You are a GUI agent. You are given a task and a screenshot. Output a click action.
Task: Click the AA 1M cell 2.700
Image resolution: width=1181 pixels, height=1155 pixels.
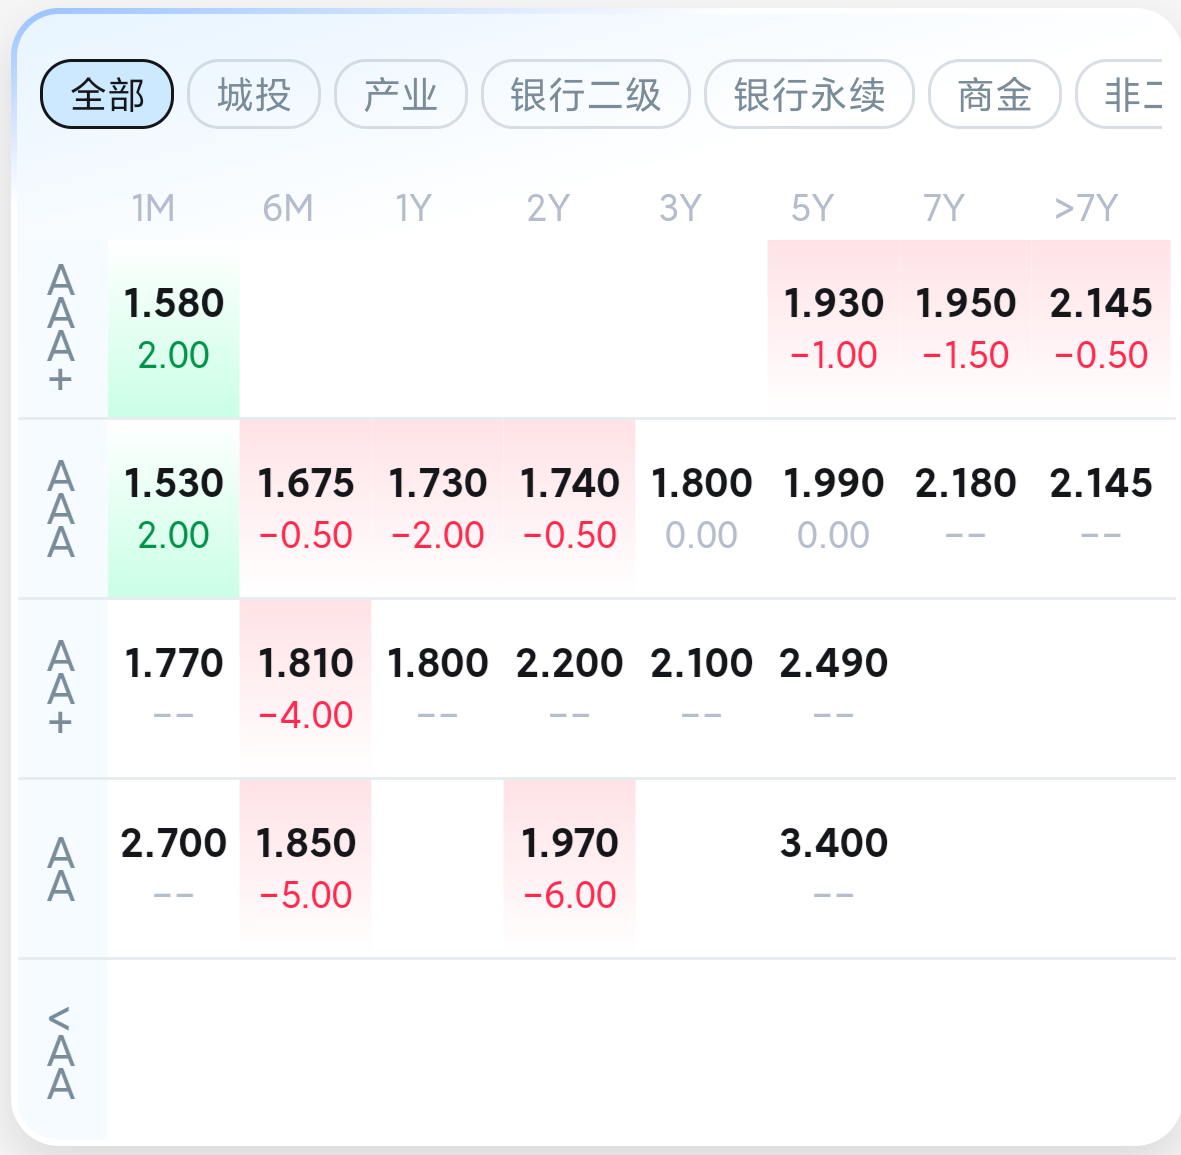point(174,868)
